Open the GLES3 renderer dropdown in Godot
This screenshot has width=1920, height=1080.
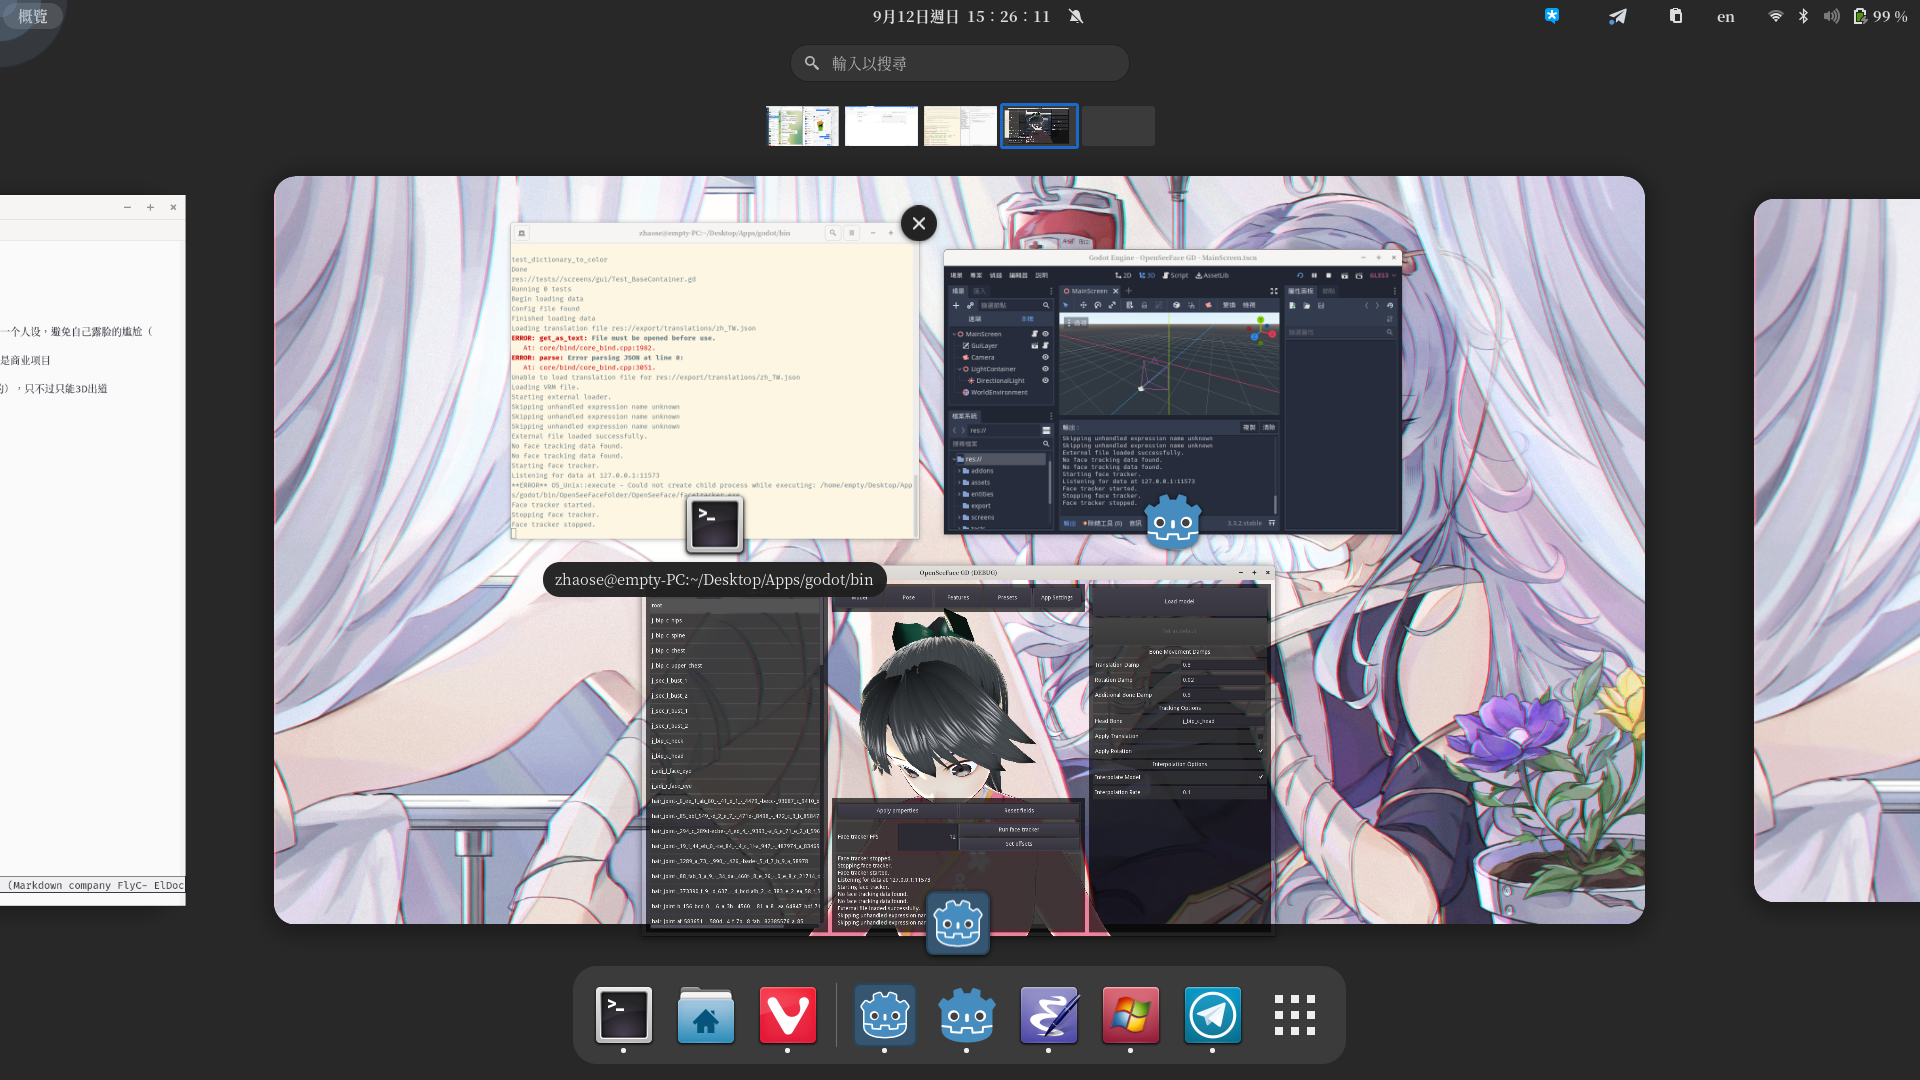tap(1381, 275)
